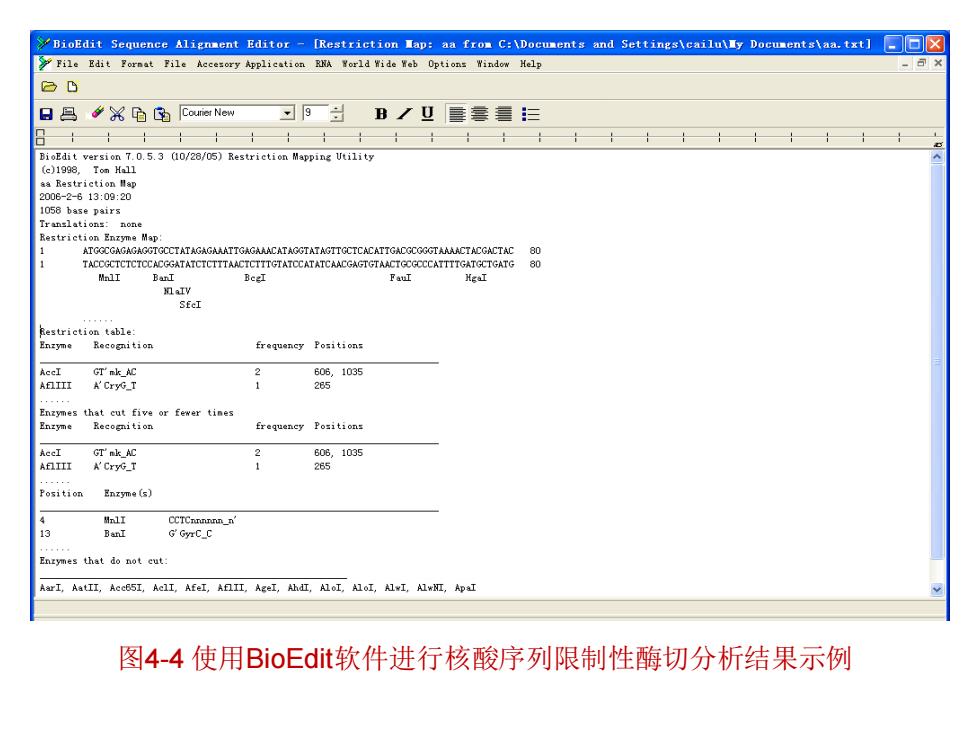Click the SfcI enzyme label
Viewport: 980px width, 735px height.
pos(190,305)
